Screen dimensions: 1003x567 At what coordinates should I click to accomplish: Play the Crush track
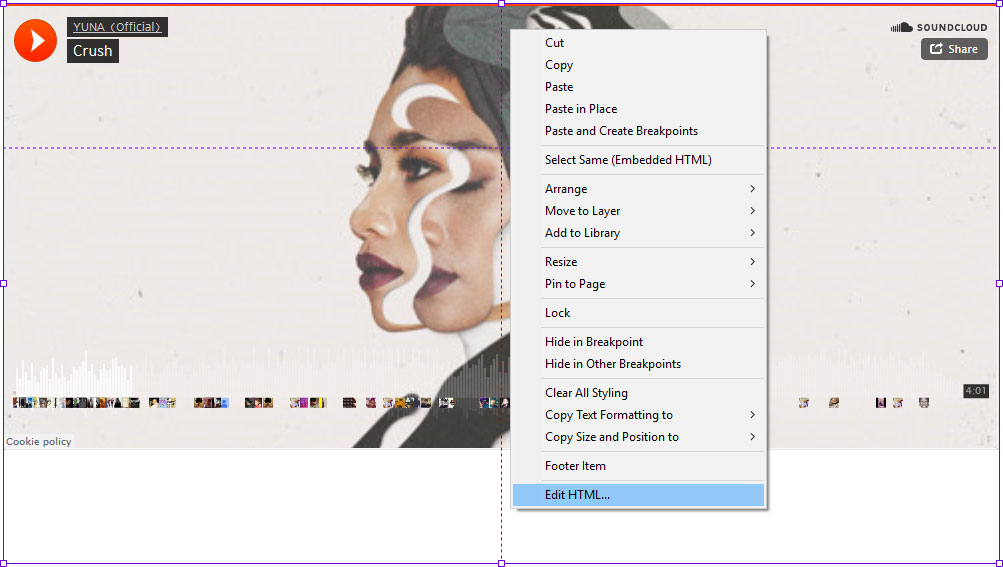click(x=35, y=40)
